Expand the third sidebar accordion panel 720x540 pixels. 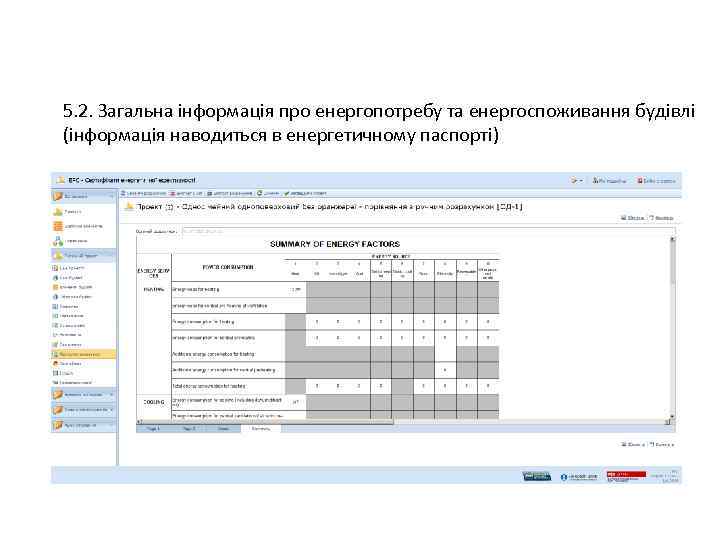pyautogui.click(x=83, y=410)
